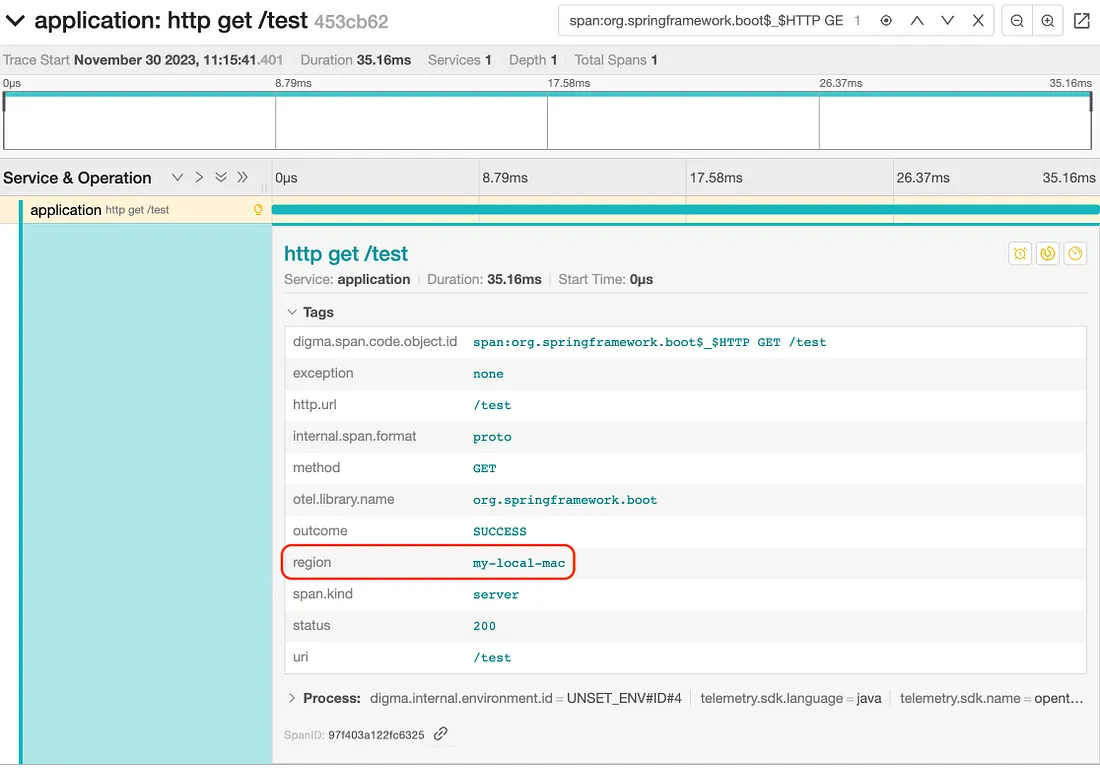Open the external link icon at top right
The height and width of the screenshot is (771, 1100).
[1081, 19]
